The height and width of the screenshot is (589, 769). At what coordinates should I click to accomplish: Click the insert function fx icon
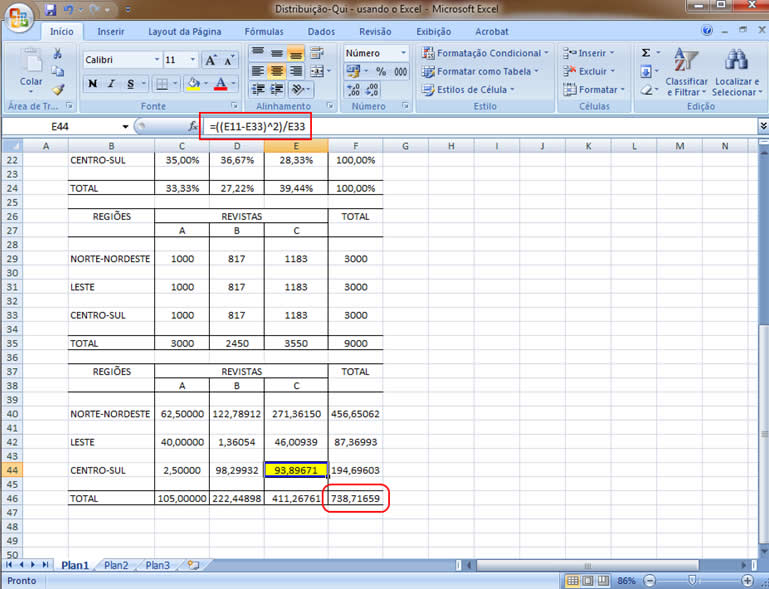click(x=193, y=127)
